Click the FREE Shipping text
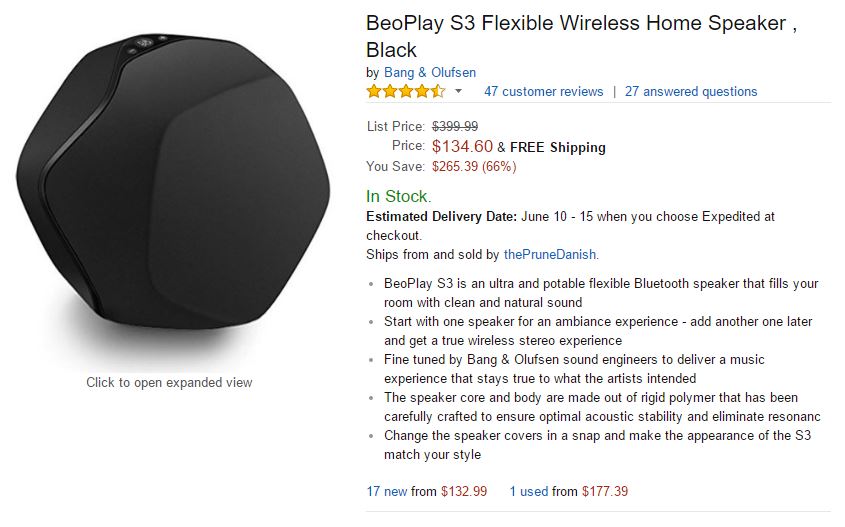 [x=558, y=147]
